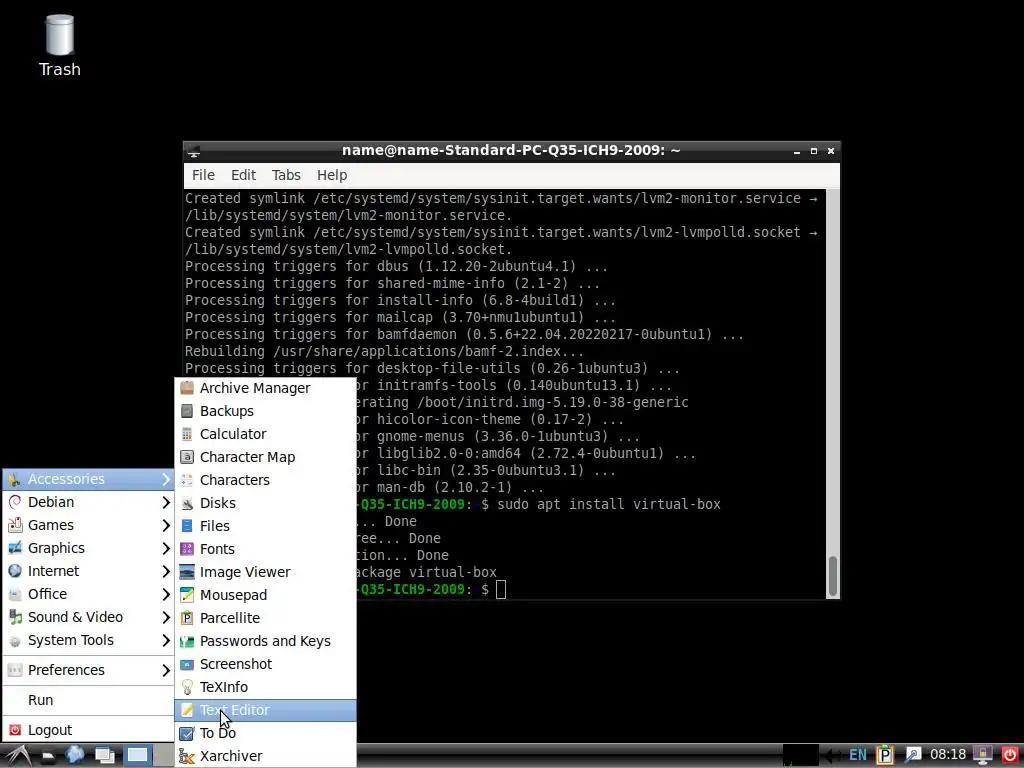Screen dimensions: 1024x768
Task: Open the Trash icon on the desktop
Action: click(59, 46)
